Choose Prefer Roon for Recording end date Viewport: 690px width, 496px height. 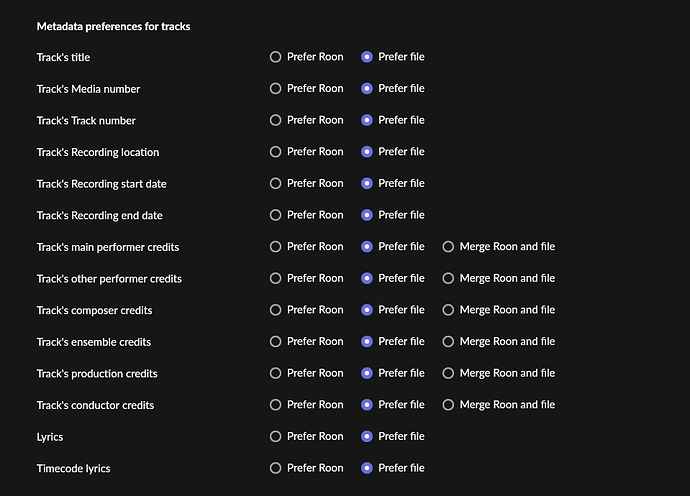pyautogui.click(x=276, y=215)
